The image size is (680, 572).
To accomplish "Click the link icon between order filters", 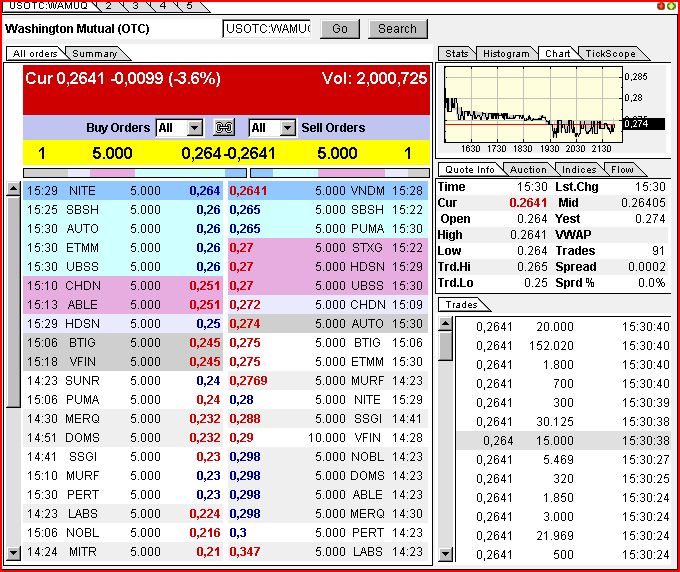I will [224, 127].
